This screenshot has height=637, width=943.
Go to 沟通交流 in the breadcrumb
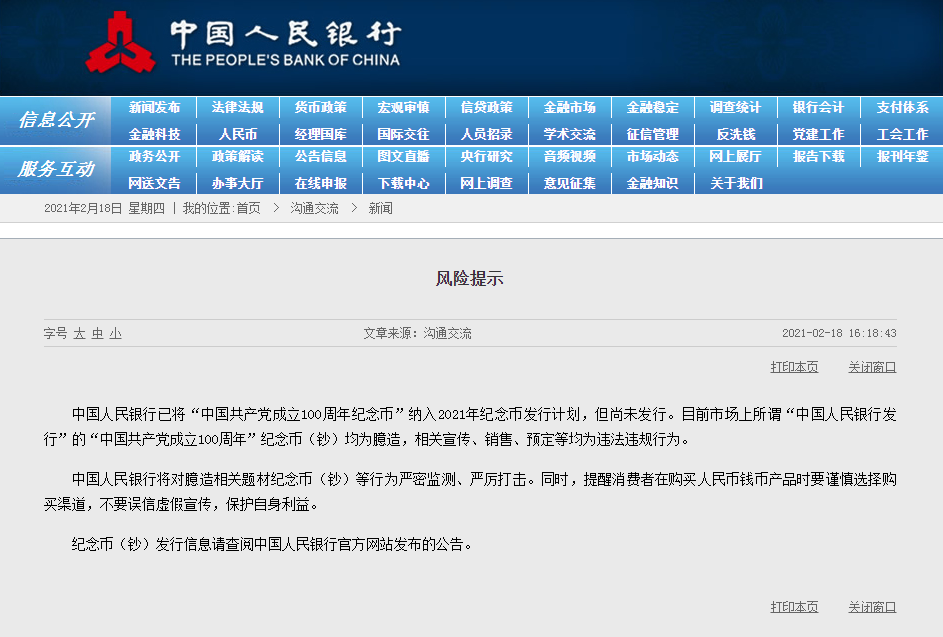[315, 209]
